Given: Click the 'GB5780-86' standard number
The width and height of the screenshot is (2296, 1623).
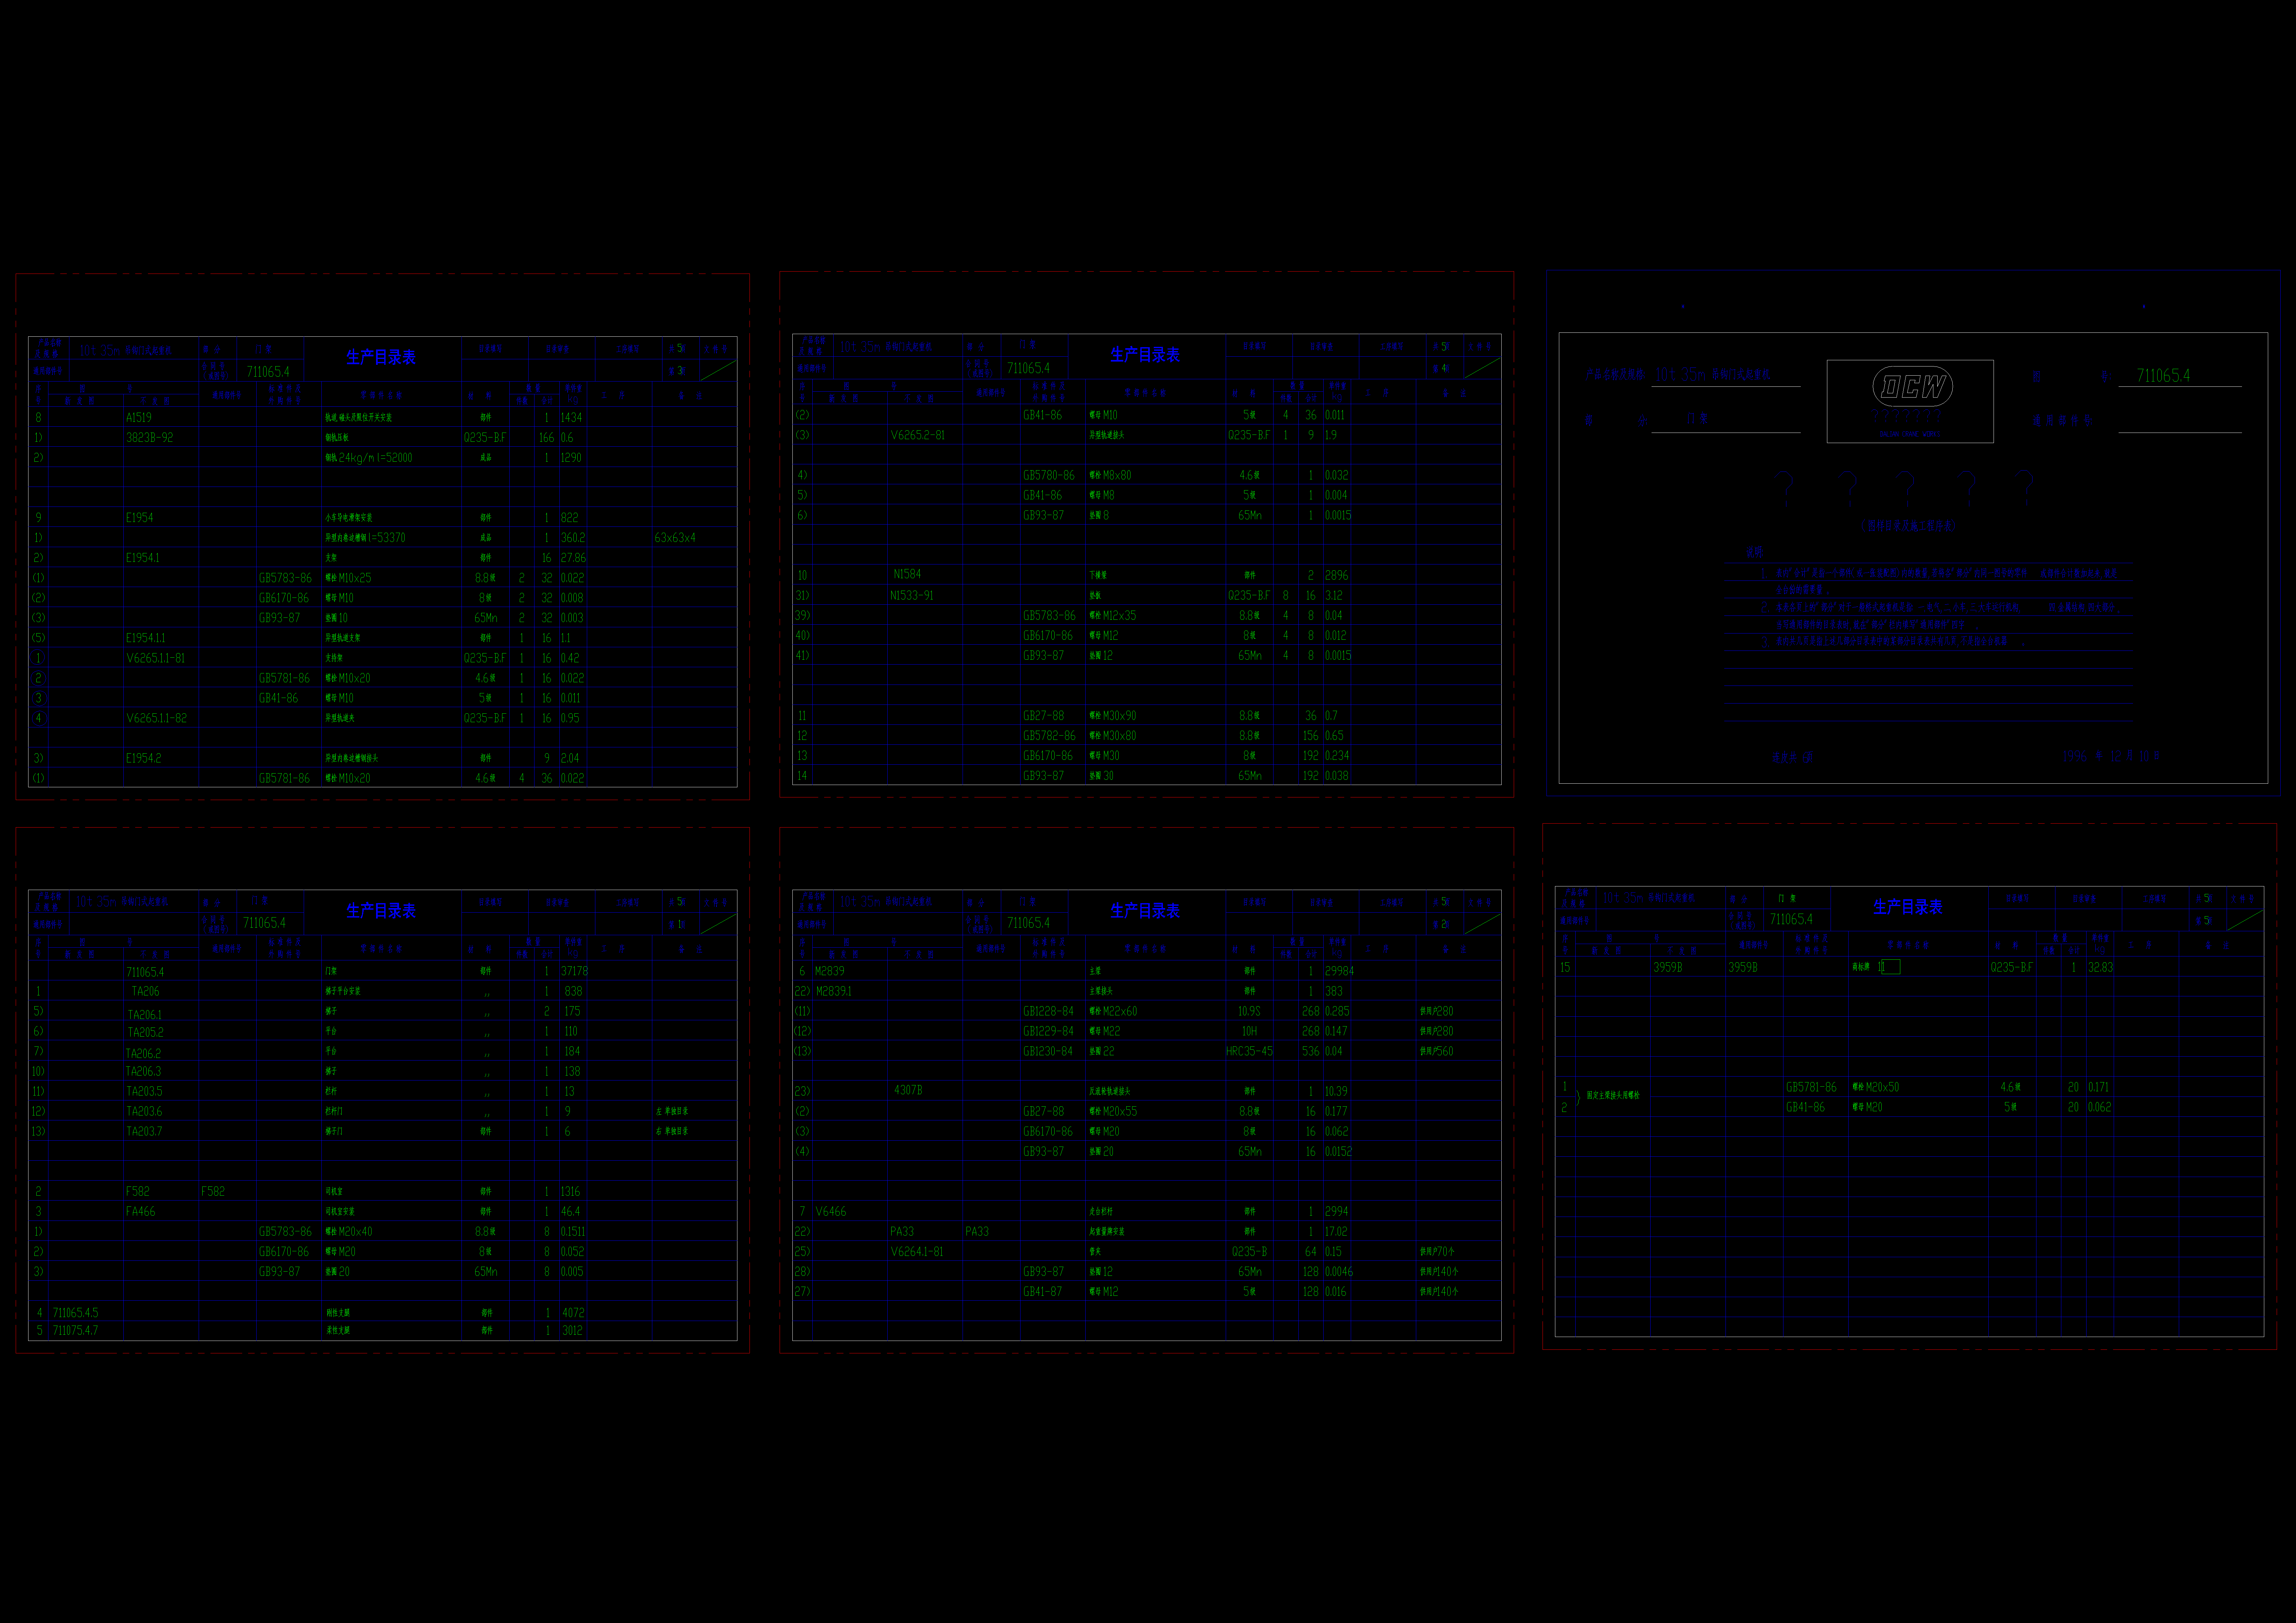Looking at the screenshot, I should (1049, 475).
